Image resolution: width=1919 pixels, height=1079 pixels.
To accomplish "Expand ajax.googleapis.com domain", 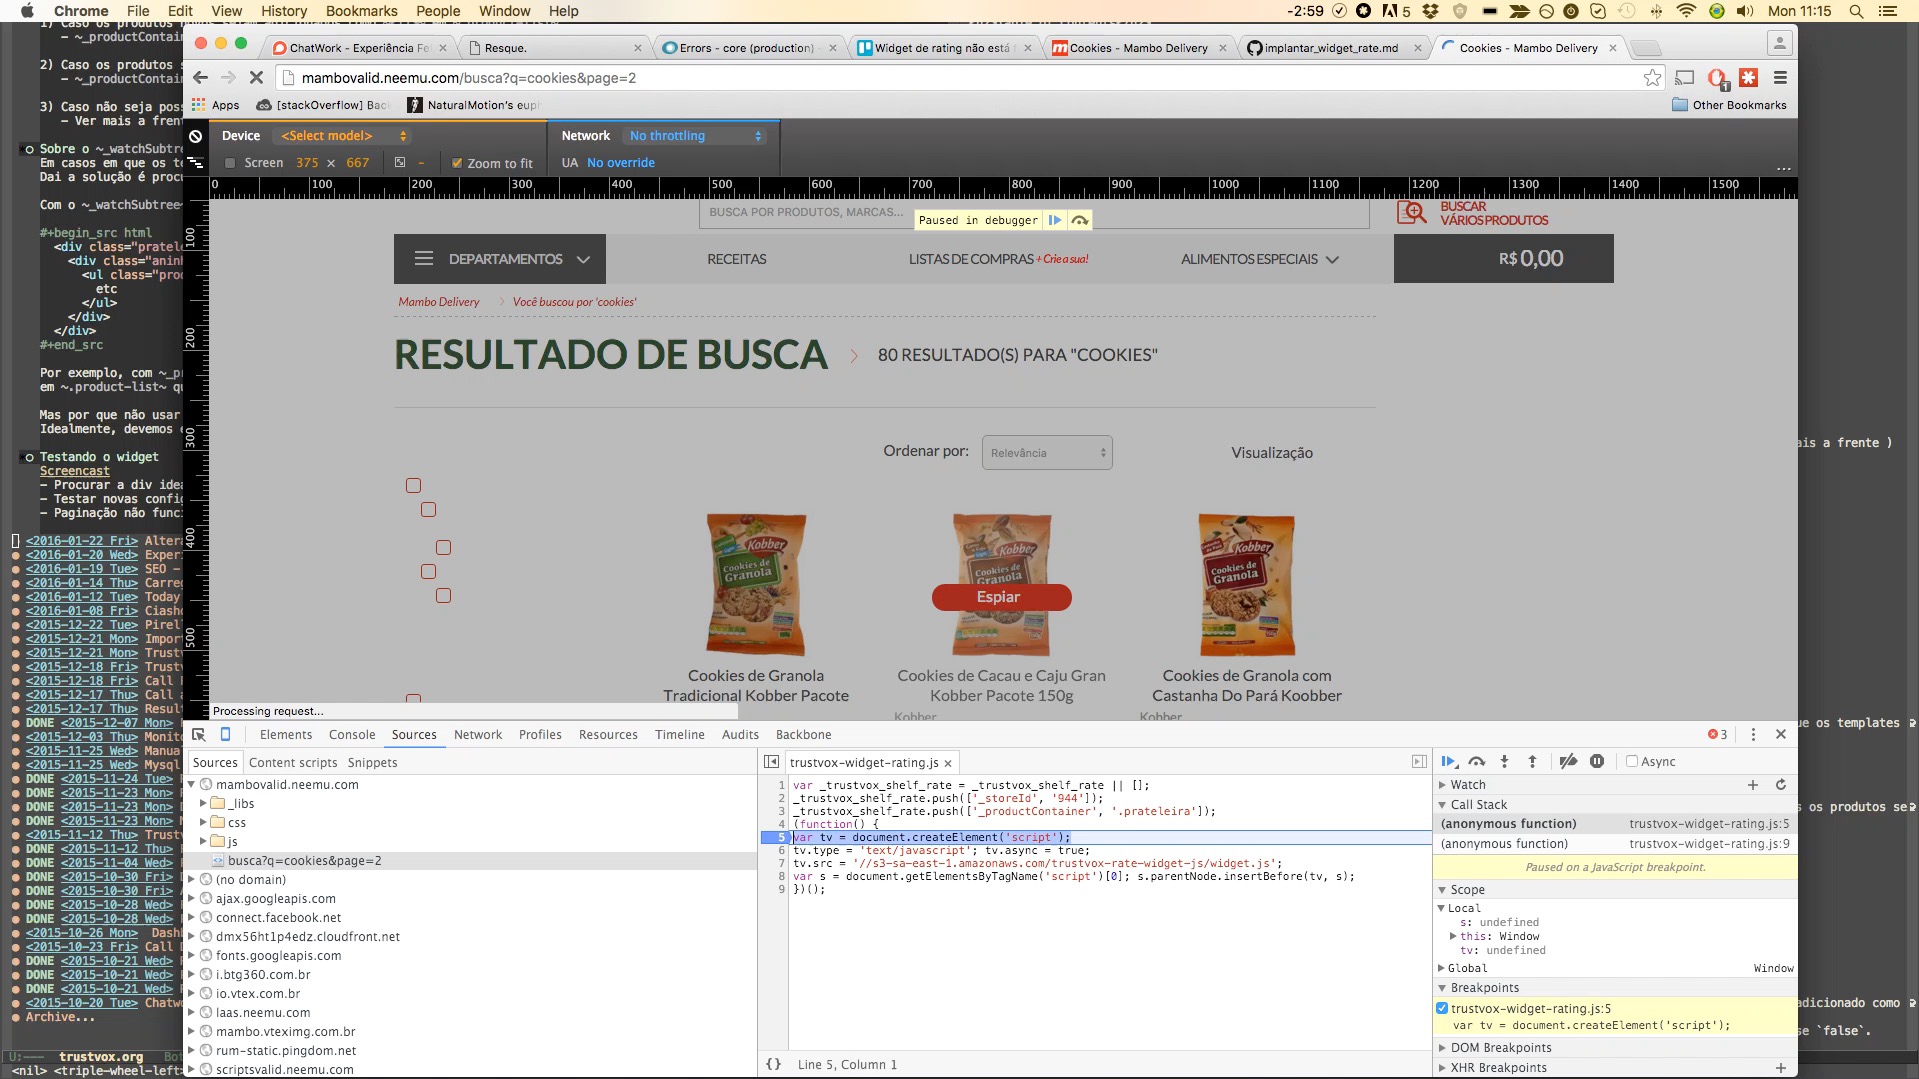I will click(191, 899).
